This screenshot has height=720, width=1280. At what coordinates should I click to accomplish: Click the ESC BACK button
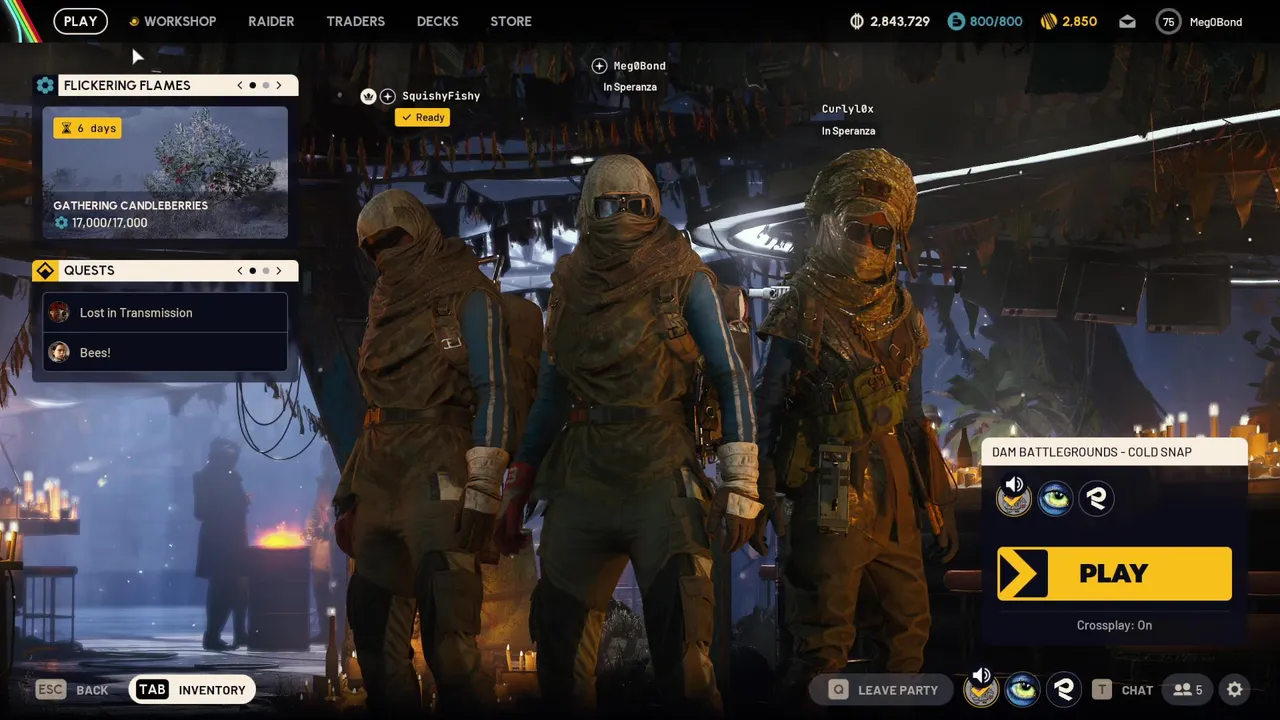(72, 689)
